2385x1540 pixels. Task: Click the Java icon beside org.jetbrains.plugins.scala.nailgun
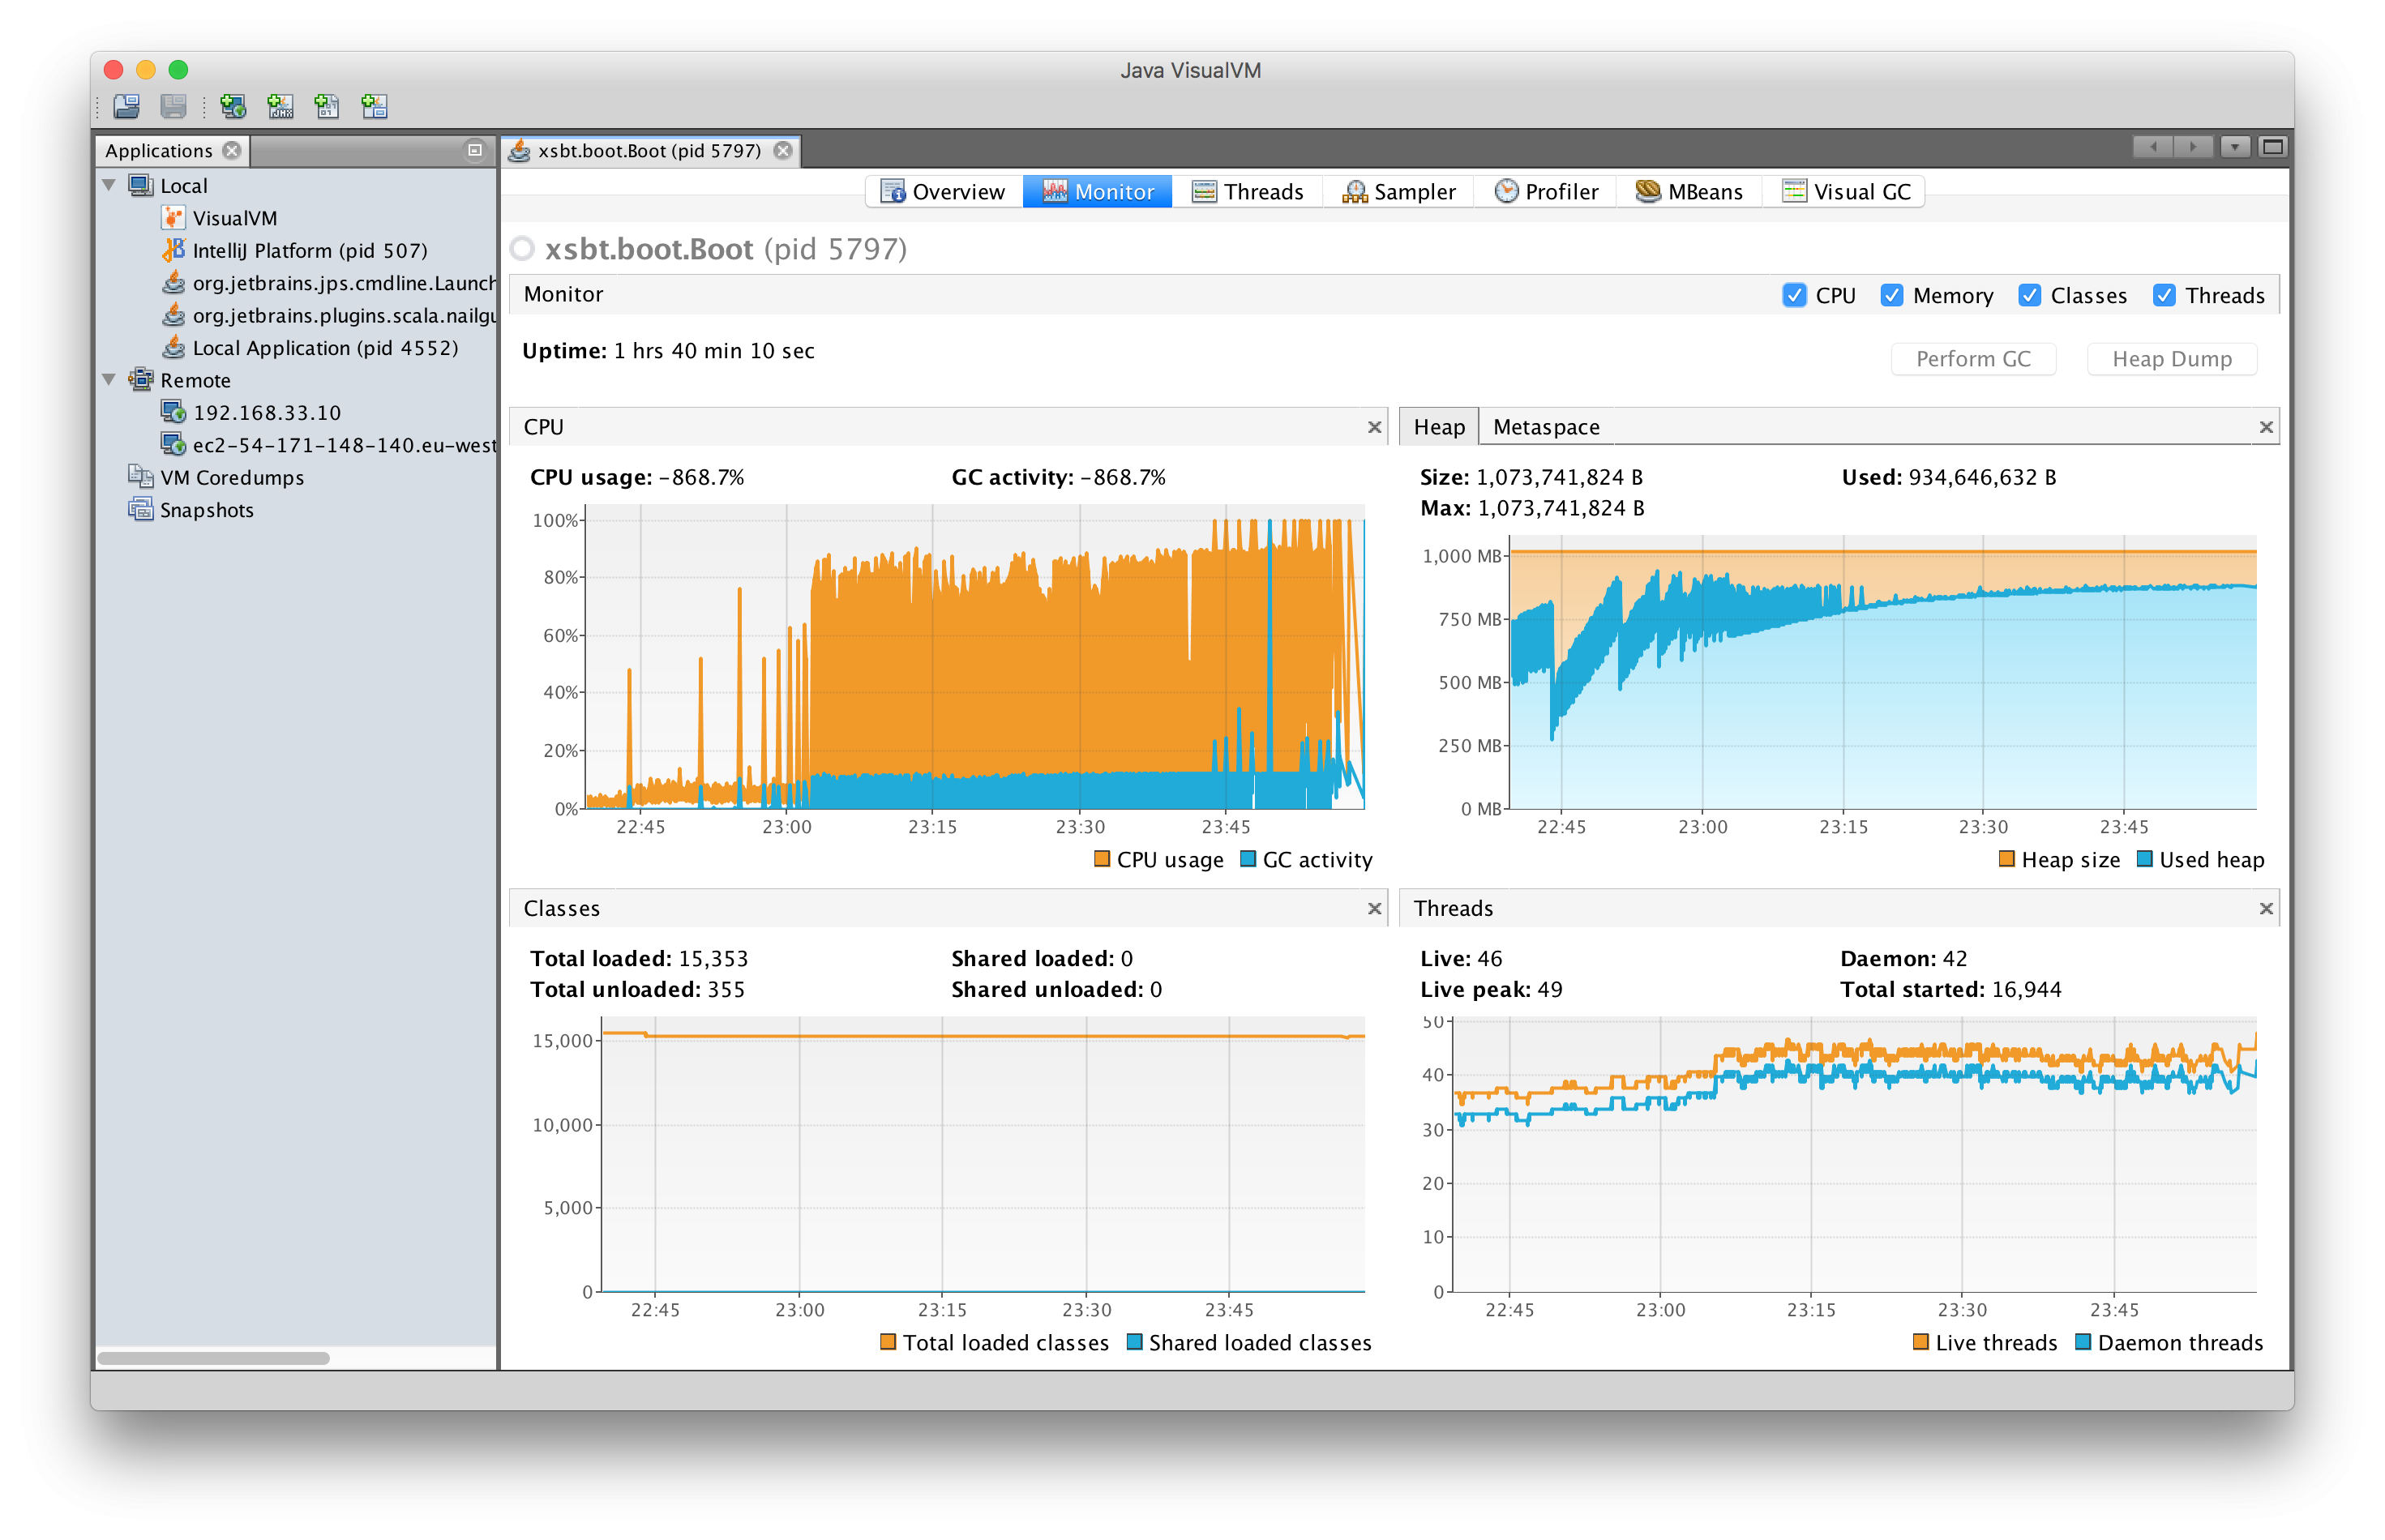click(x=174, y=315)
